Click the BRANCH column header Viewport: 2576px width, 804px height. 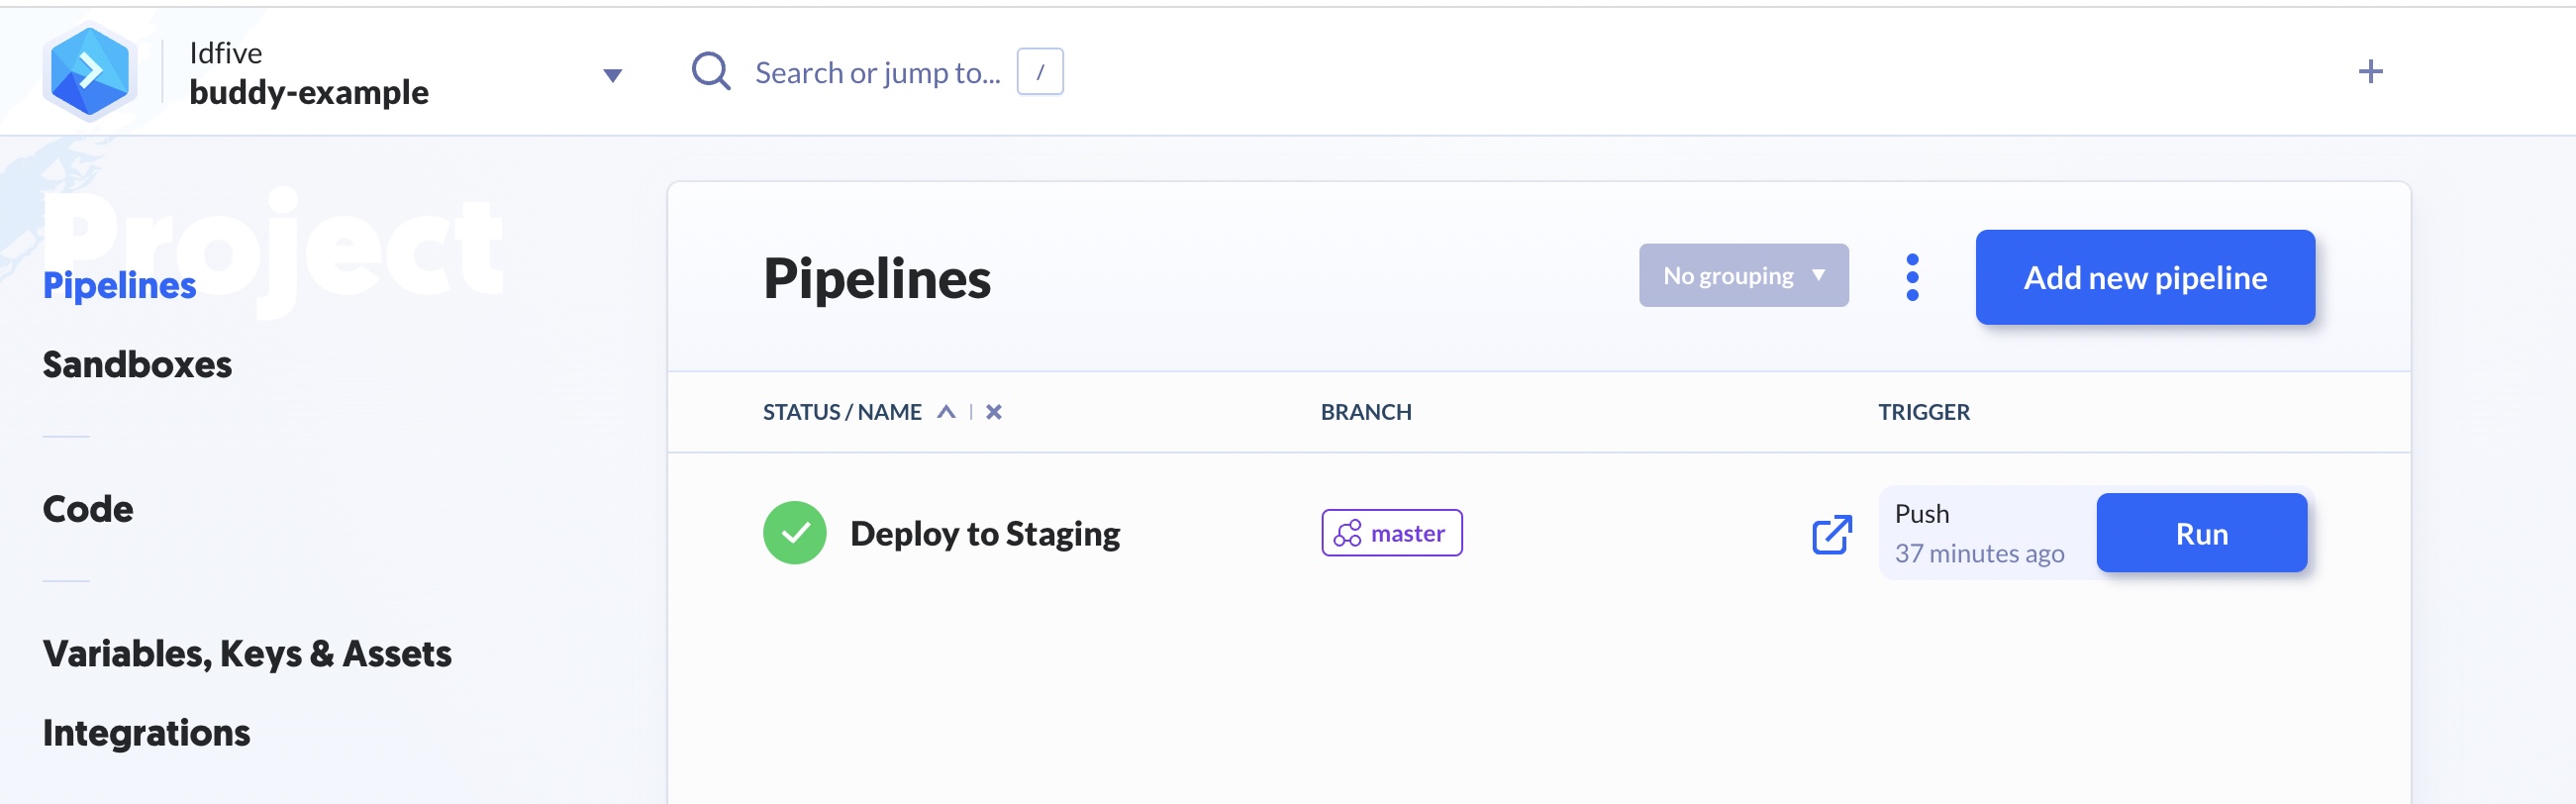click(1365, 412)
